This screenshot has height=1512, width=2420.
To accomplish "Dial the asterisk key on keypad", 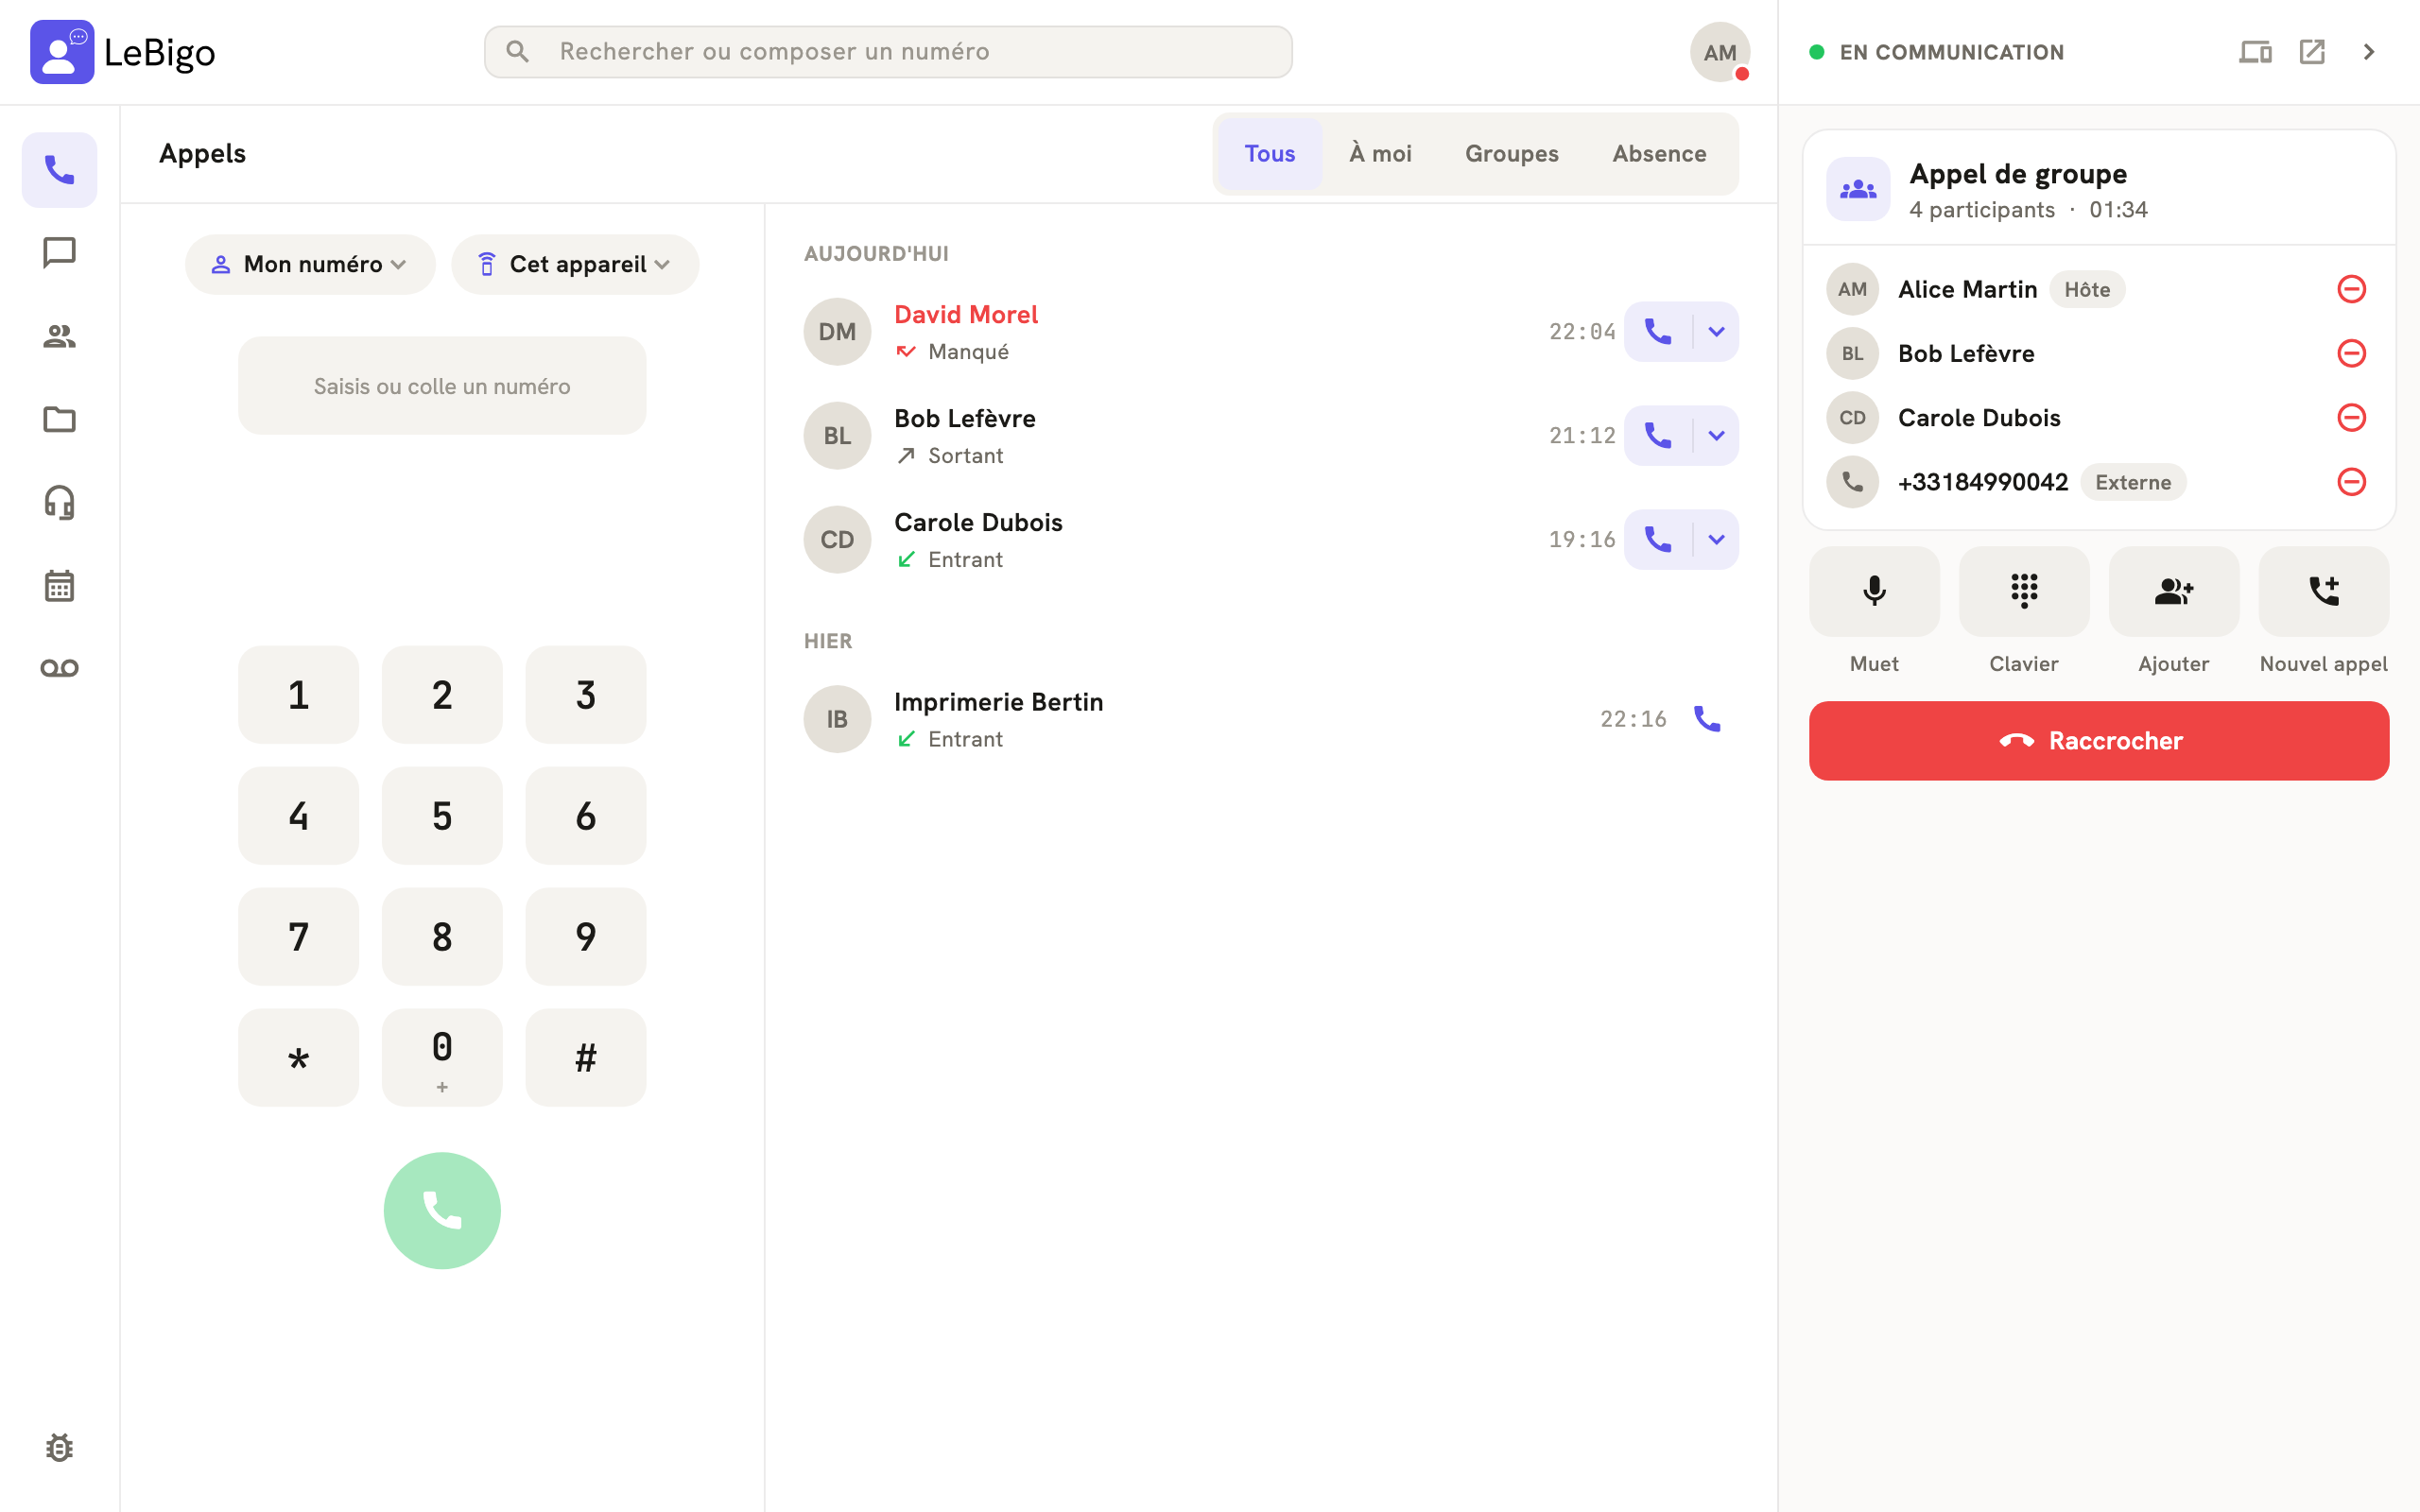I will point(298,1058).
